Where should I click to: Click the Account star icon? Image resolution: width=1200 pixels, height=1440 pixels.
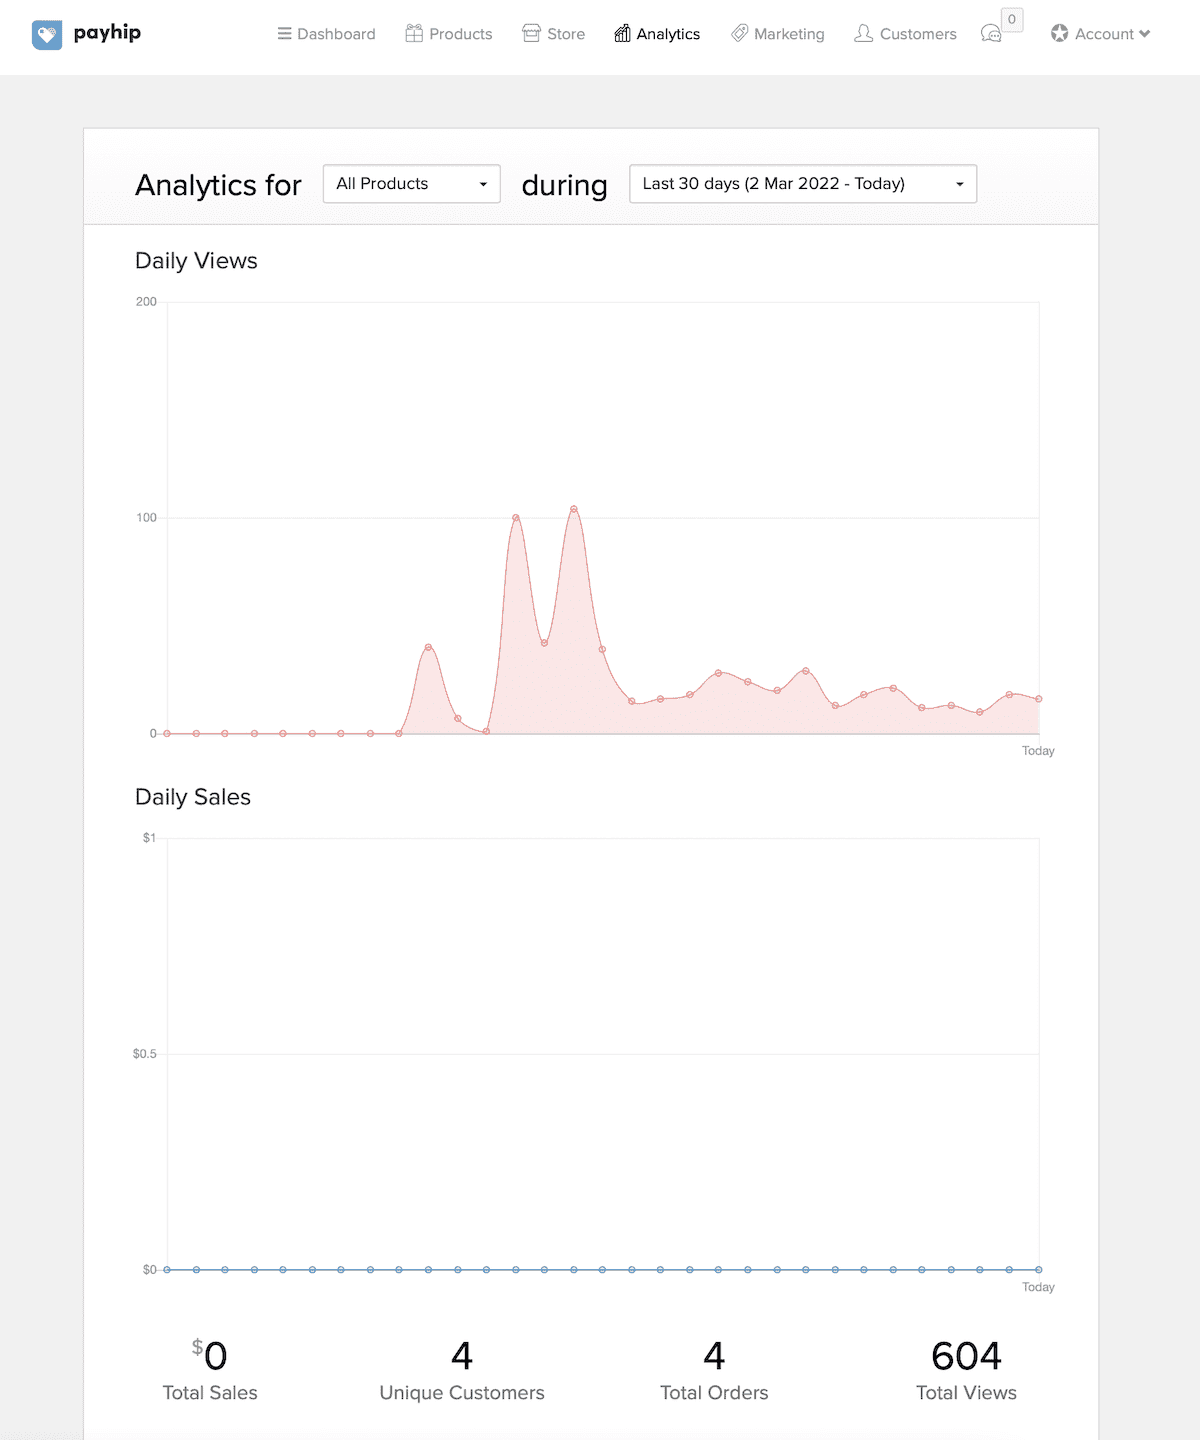[1060, 34]
